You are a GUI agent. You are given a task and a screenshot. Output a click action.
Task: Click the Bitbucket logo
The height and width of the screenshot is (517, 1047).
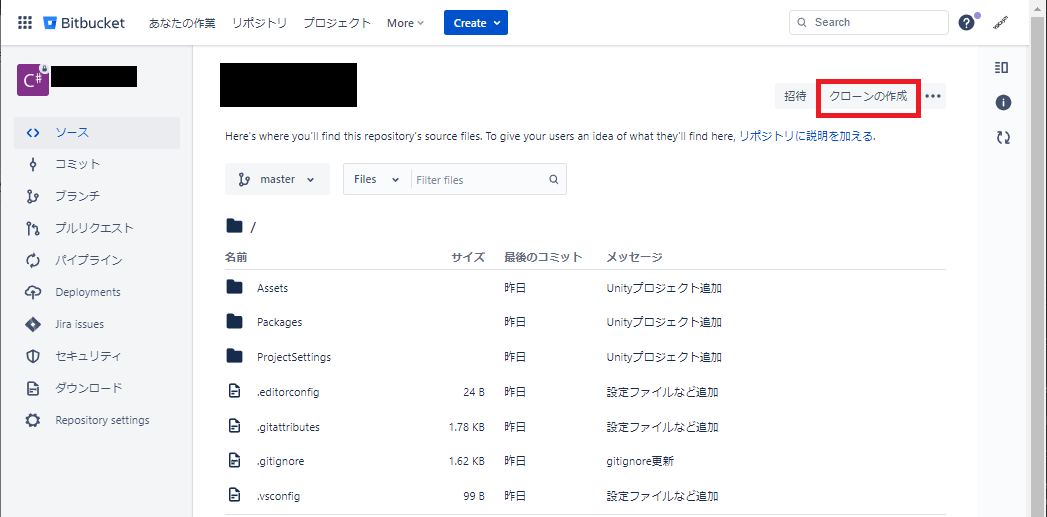84,23
